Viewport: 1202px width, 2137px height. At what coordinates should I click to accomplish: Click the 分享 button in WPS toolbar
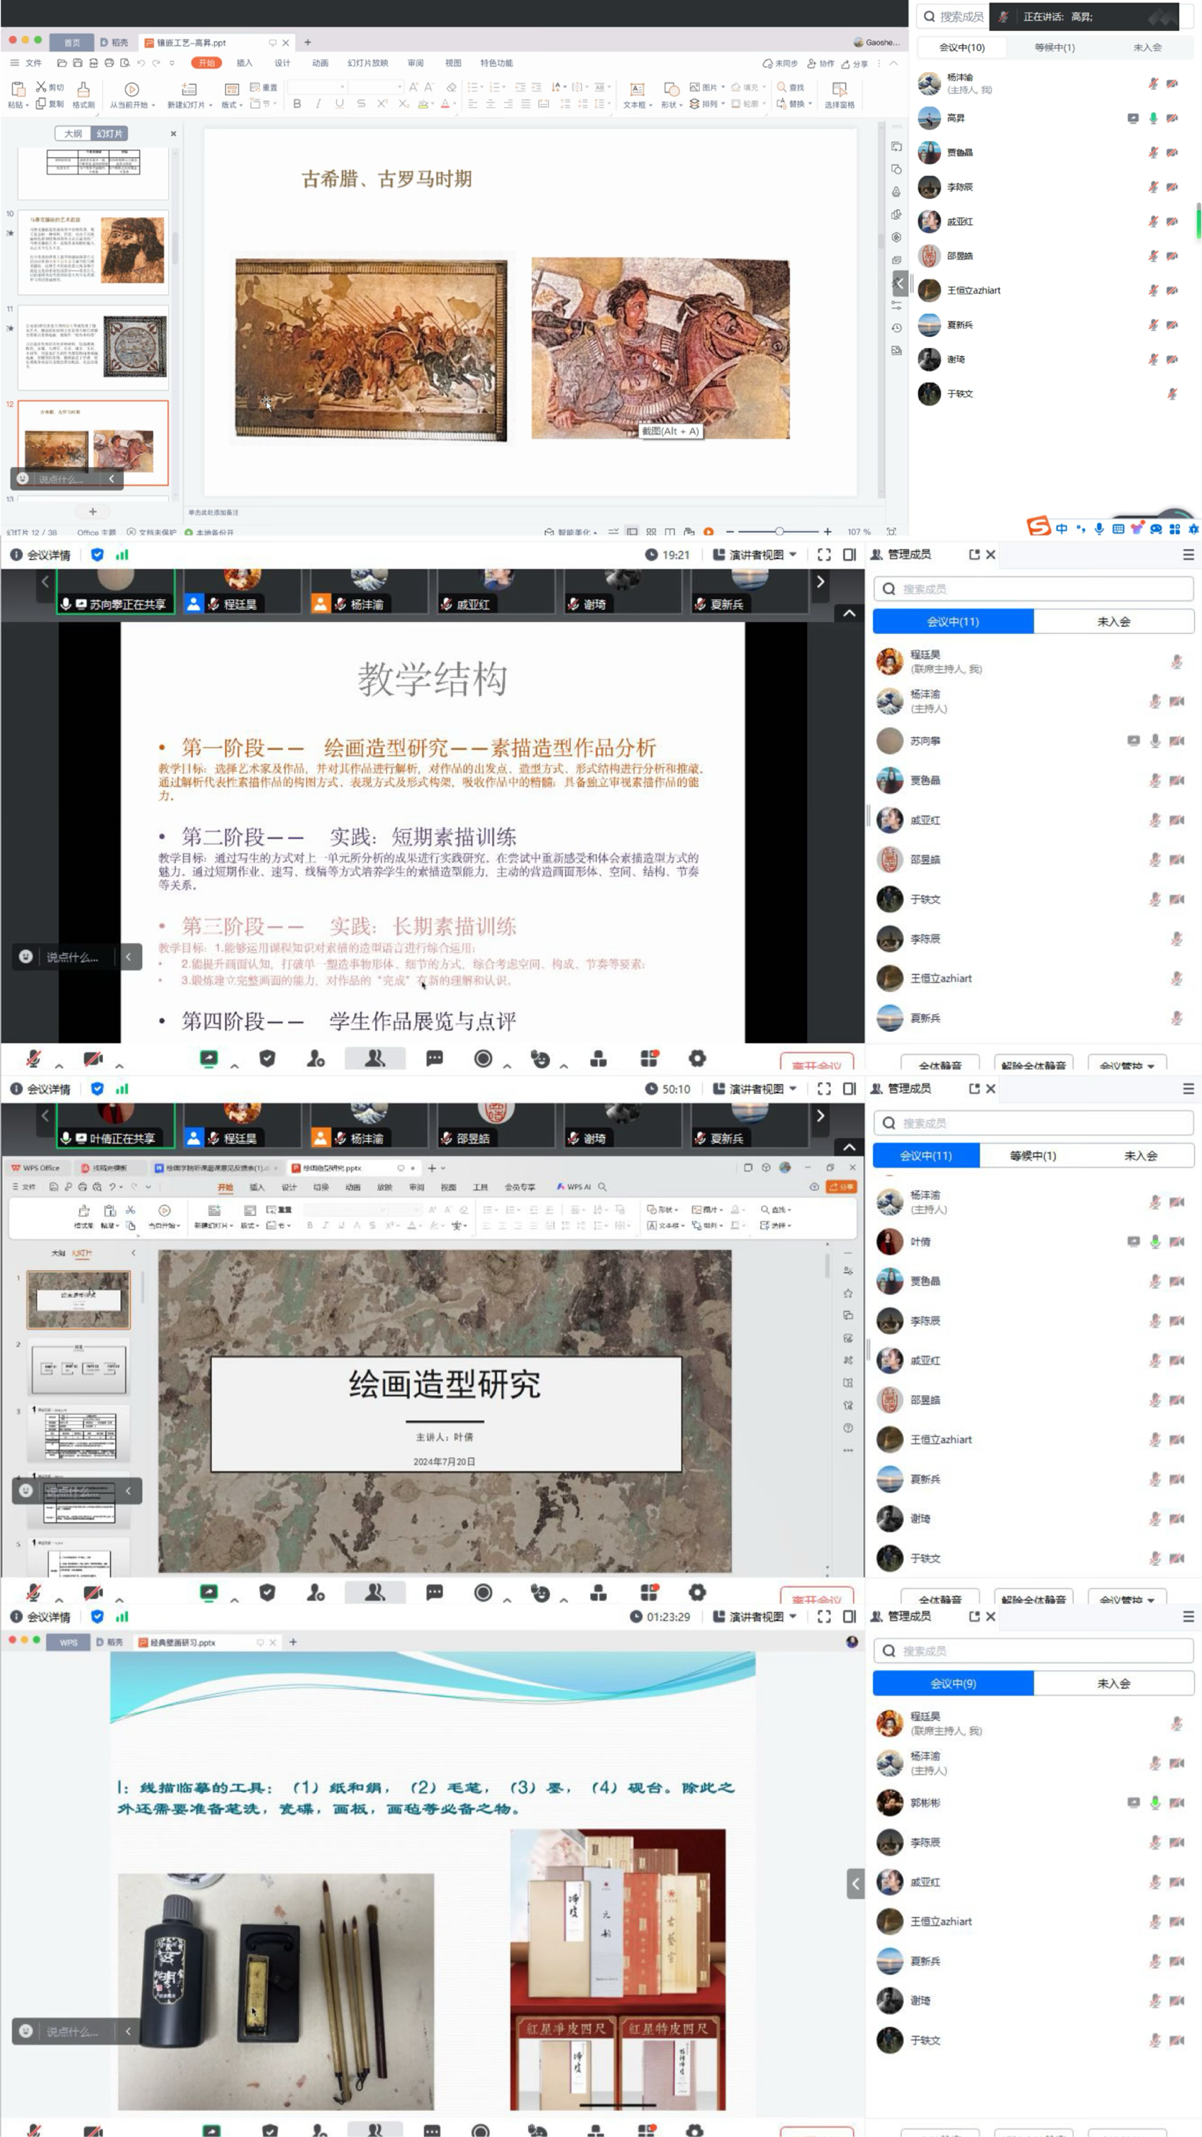click(x=854, y=63)
